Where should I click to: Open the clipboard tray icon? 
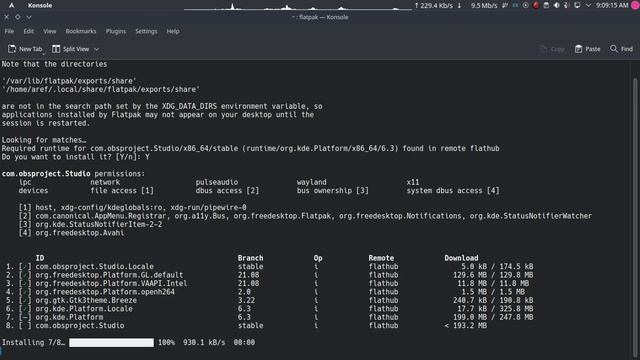(x=546, y=5)
